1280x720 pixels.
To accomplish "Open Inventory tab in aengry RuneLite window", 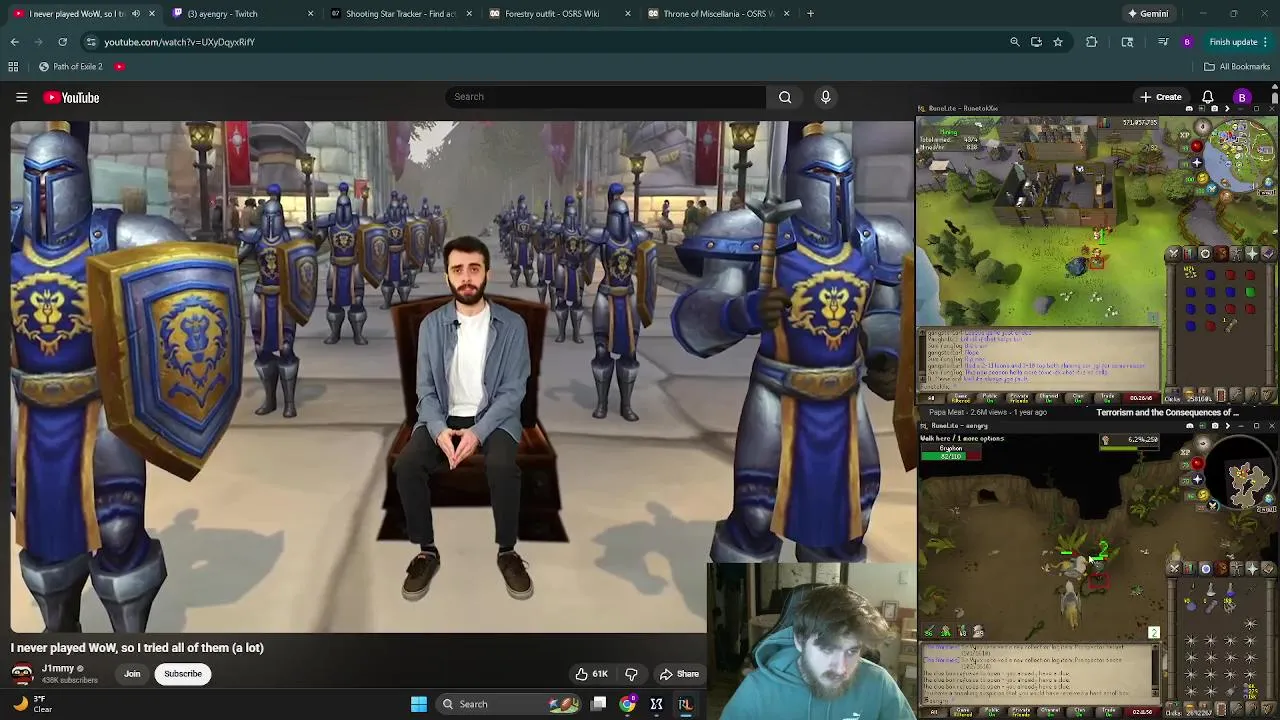I will pyautogui.click(x=1221, y=568).
